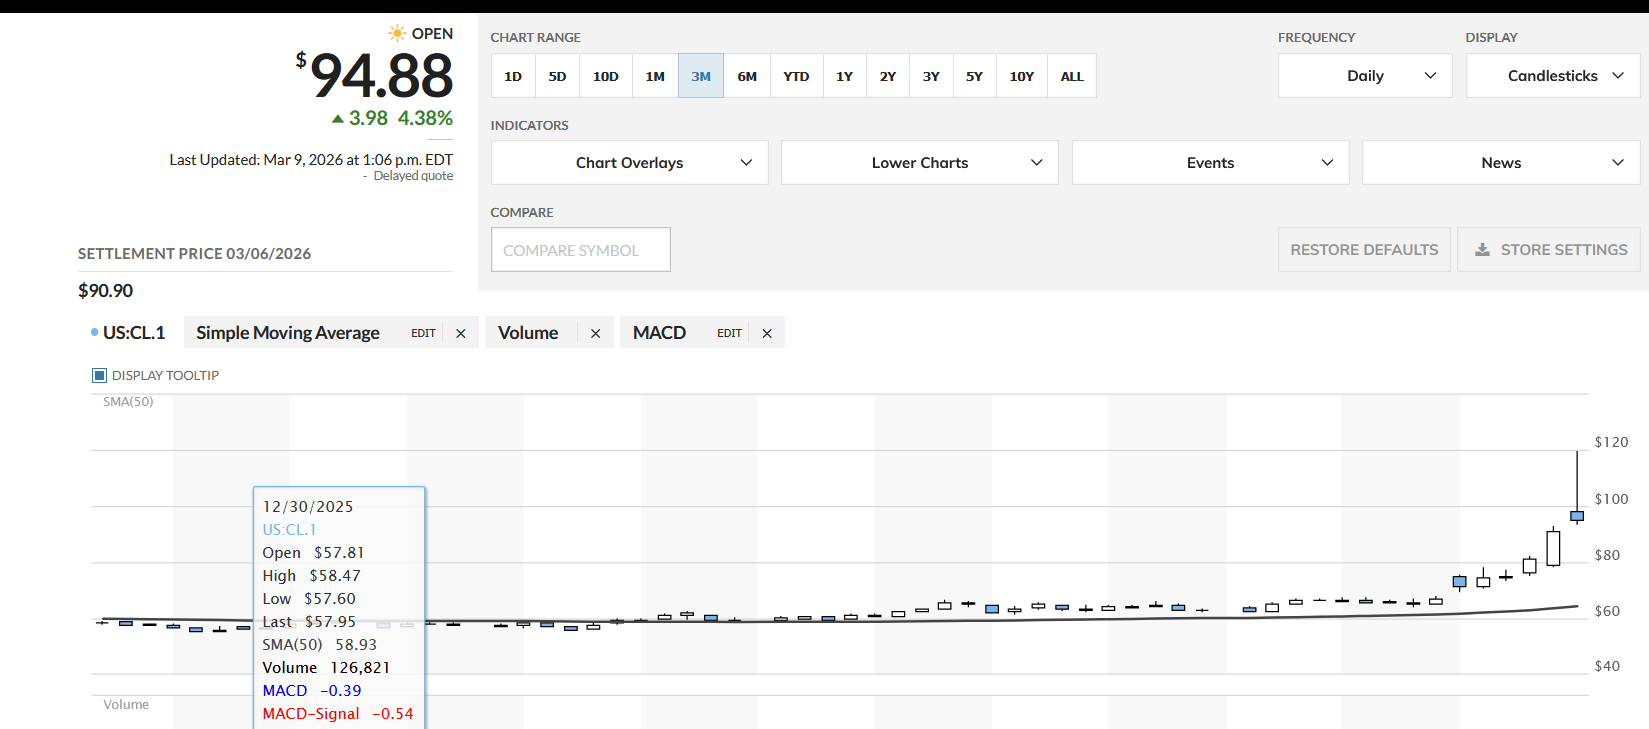Click the SMA(50) chart label
The width and height of the screenshot is (1649, 729).
(128, 402)
